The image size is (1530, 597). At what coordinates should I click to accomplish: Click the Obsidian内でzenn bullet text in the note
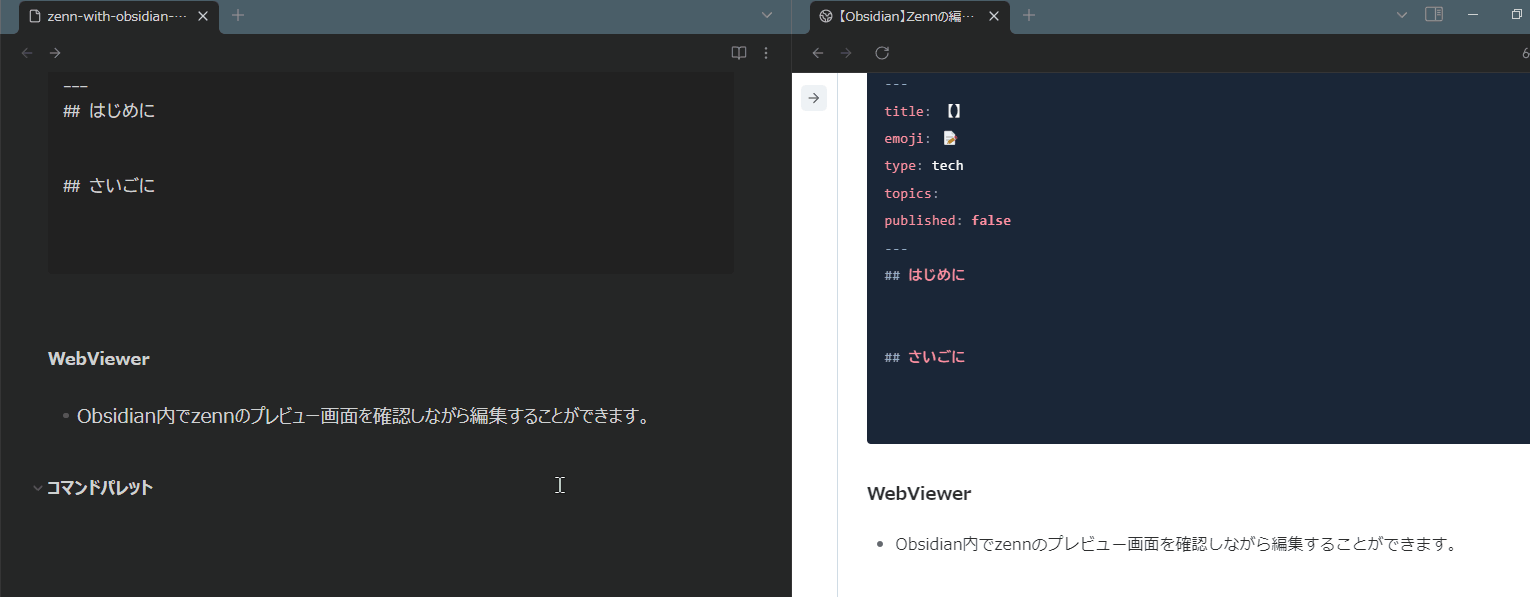[x=364, y=416]
